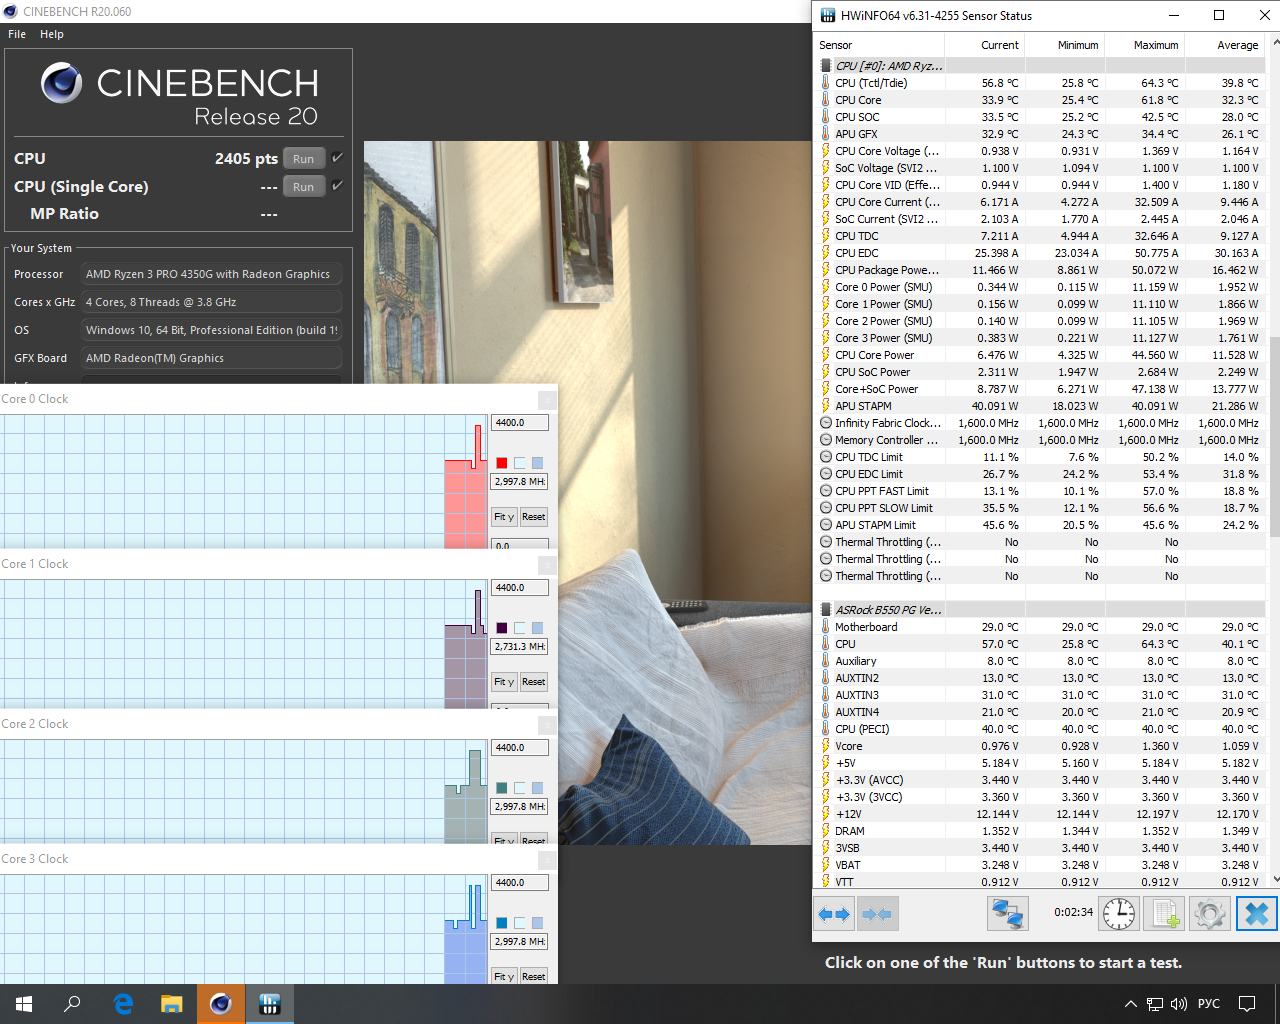Toggle the CPU (Single Core) test checkbox
1280x1024 pixels.
(x=337, y=186)
